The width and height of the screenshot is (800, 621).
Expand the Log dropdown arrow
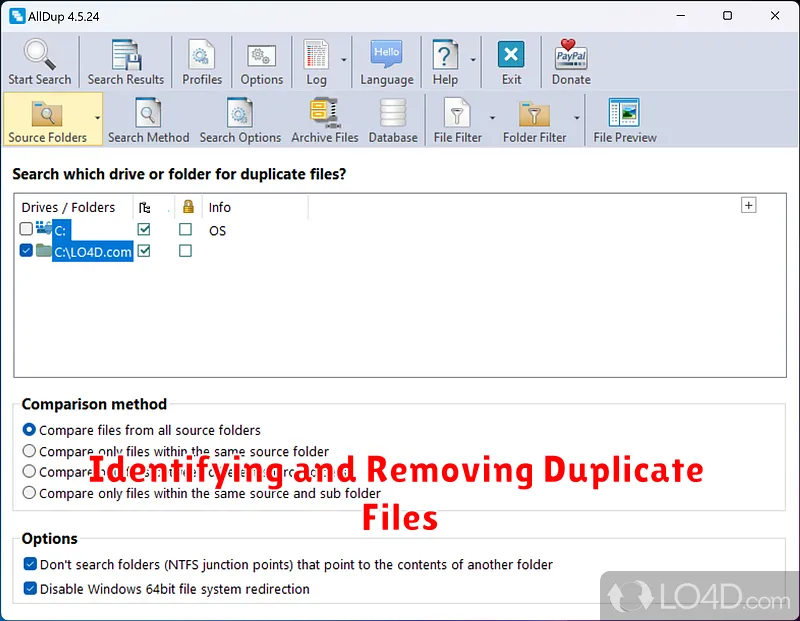tap(344, 59)
